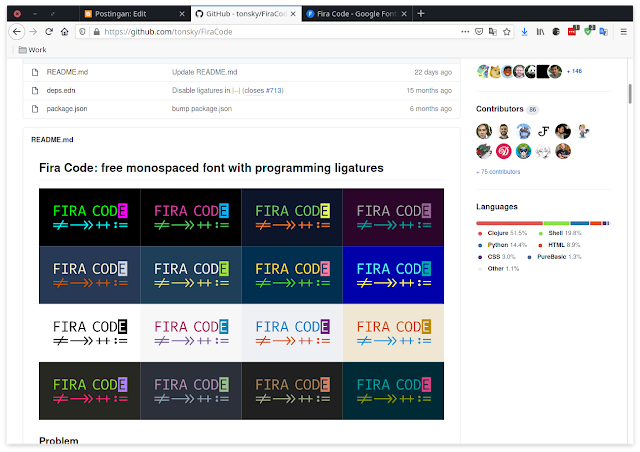Click the panda avatar in the user list
This screenshot has width=640, height=452.
(x=531, y=71)
